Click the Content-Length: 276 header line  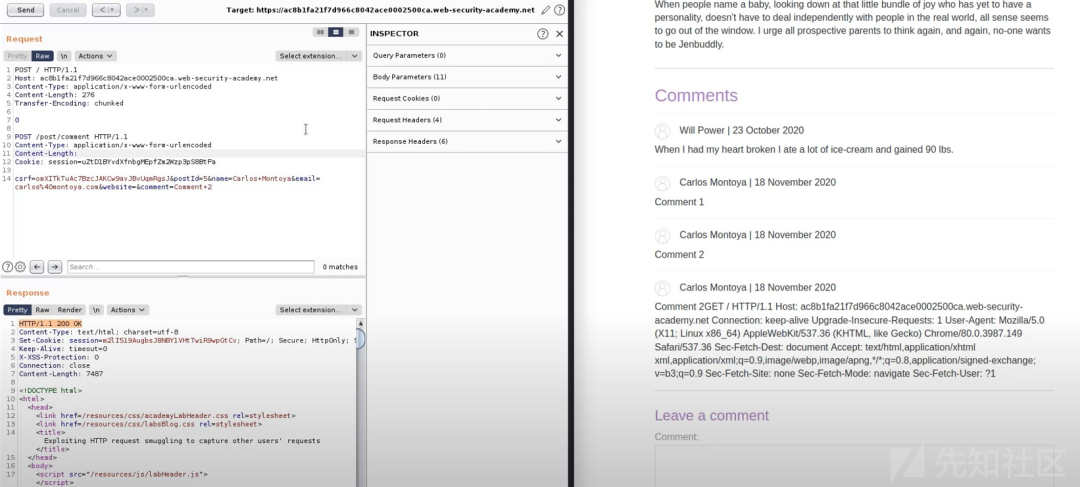(54, 95)
